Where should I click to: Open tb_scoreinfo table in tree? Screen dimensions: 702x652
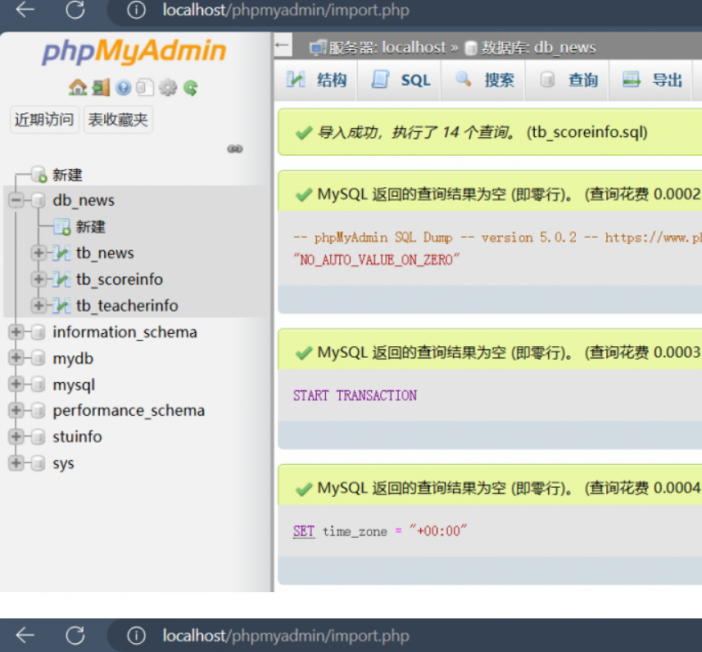point(120,279)
